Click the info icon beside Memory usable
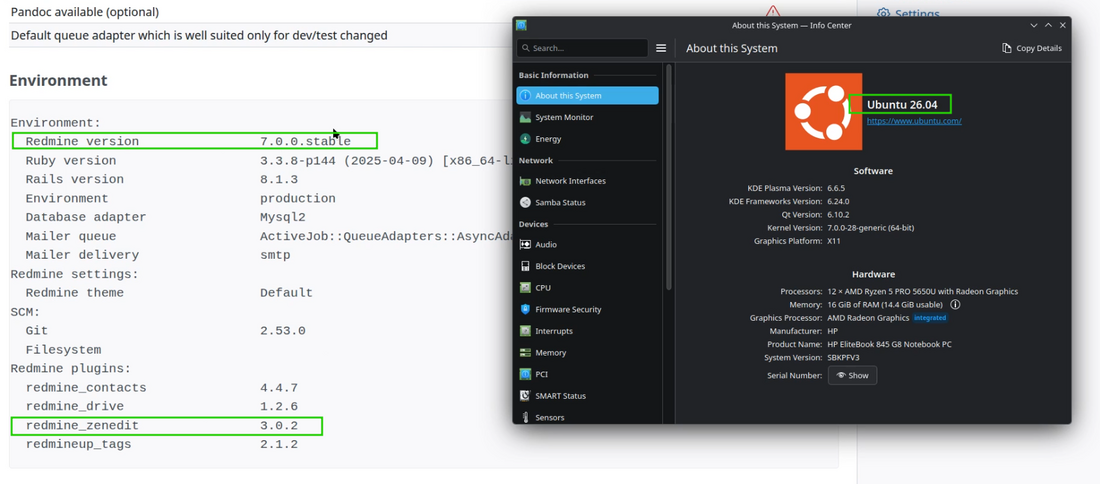The image size is (1100, 484). pos(955,305)
